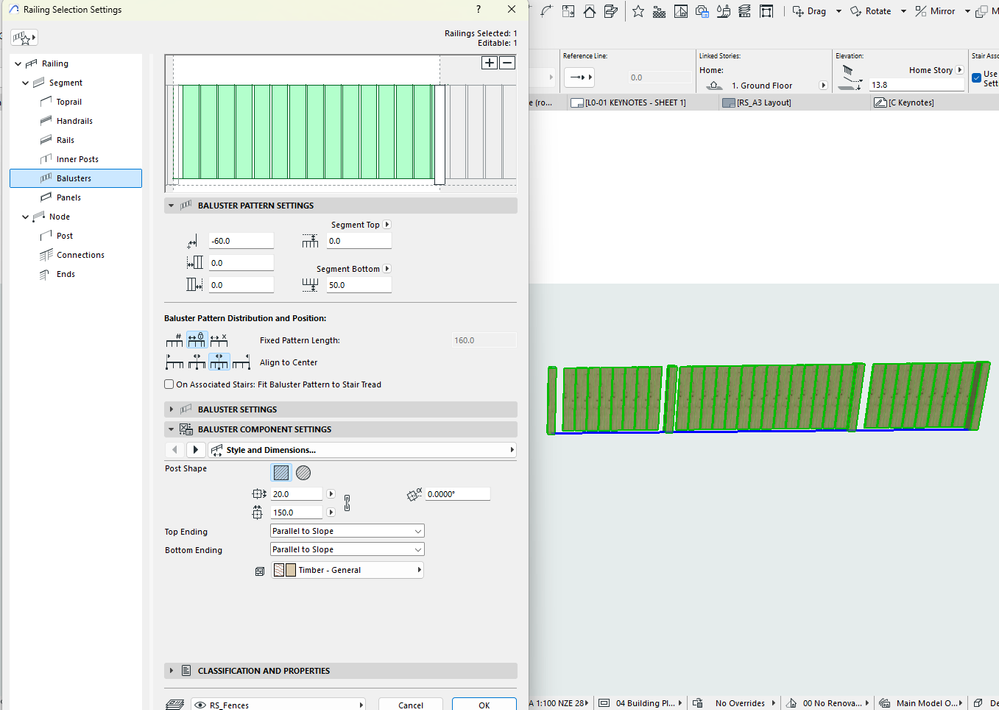
Task: Enable Fit Baluster Pattern to Stair Tread
Action: coord(169,384)
